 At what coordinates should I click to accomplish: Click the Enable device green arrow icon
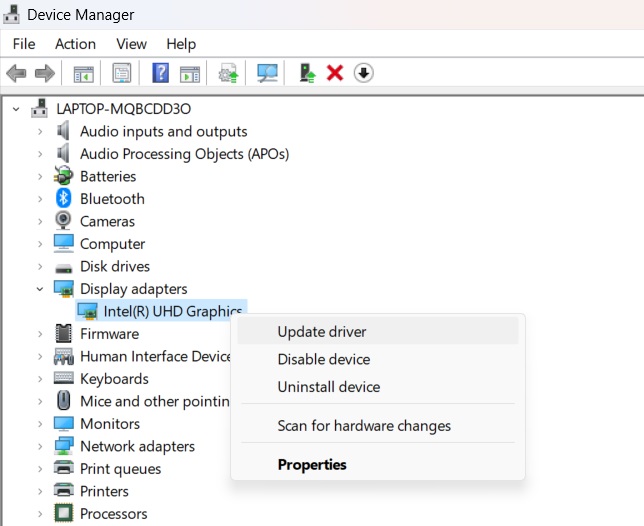307,73
